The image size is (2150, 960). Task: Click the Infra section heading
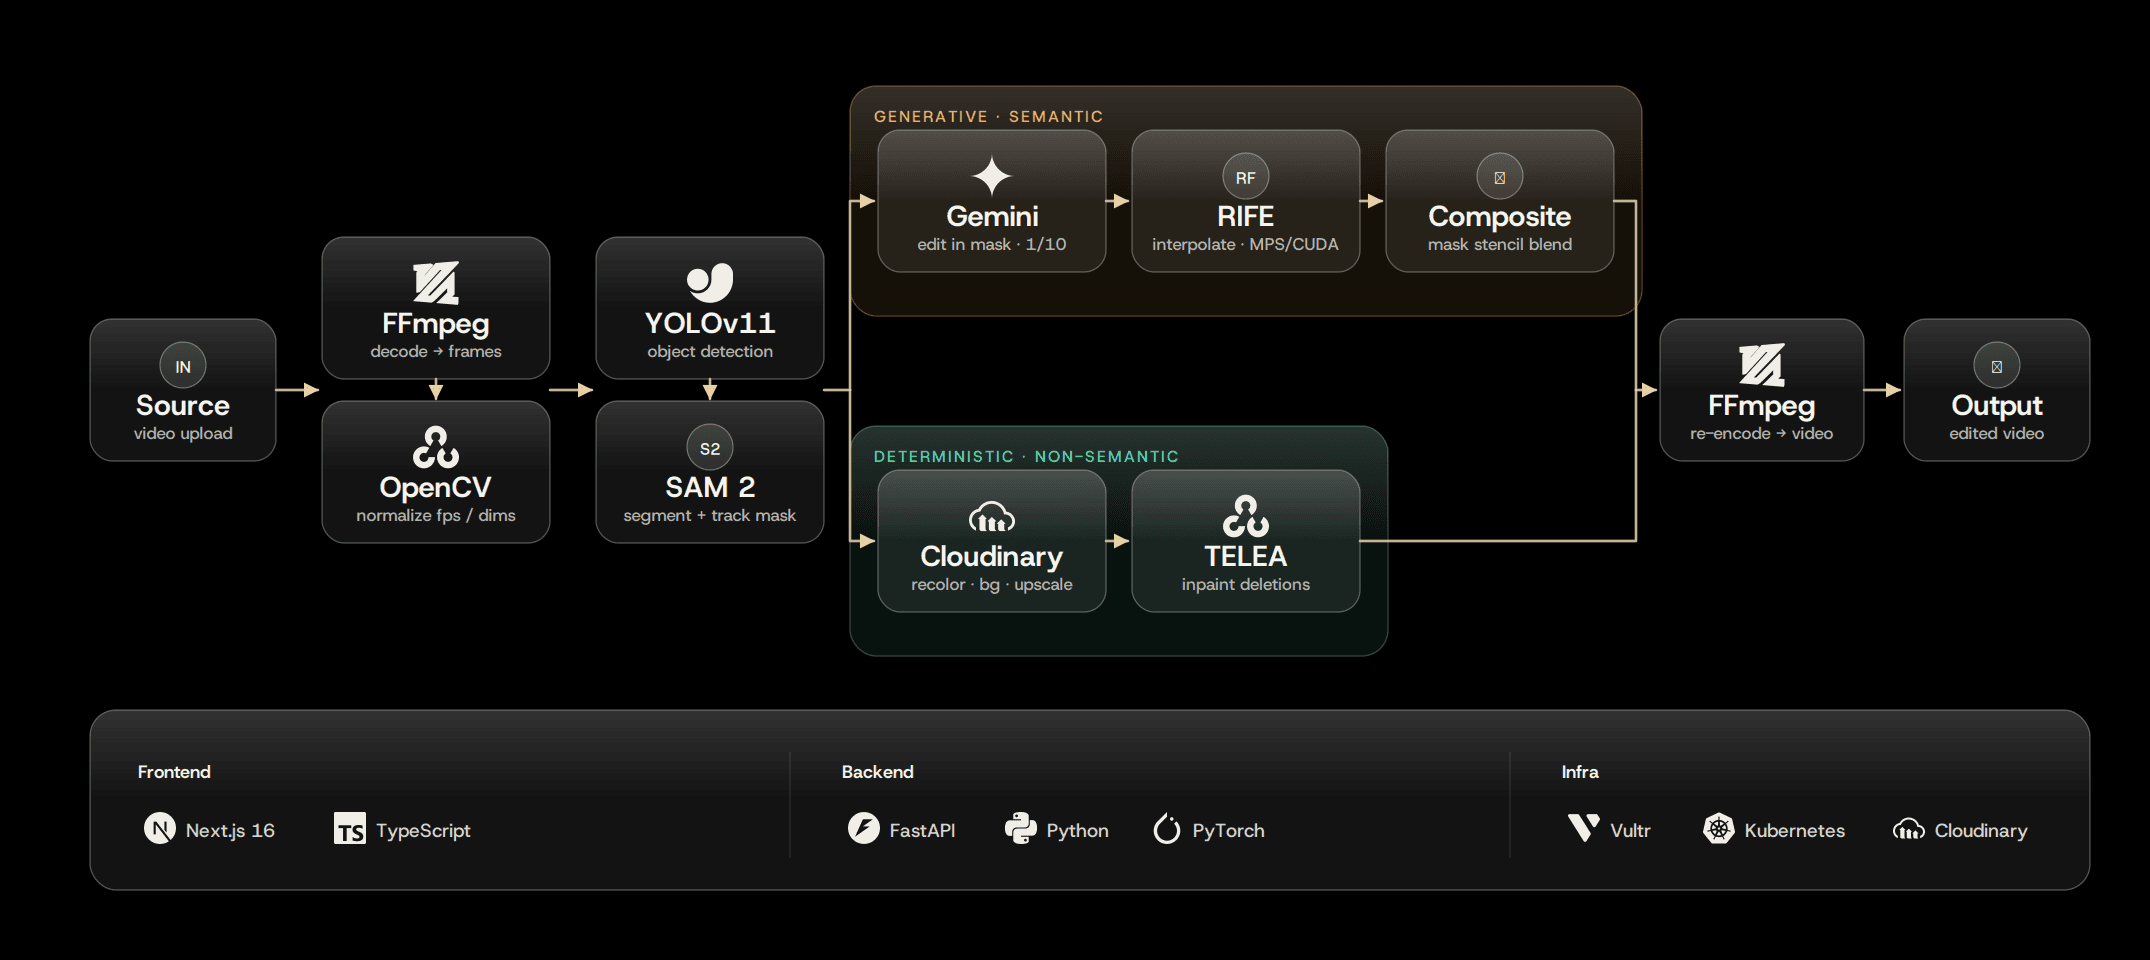pyautogui.click(x=1580, y=772)
